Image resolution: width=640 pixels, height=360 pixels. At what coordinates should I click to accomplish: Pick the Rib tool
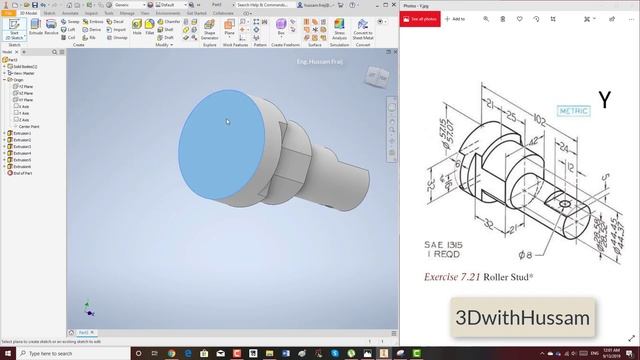(x=89, y=37)
